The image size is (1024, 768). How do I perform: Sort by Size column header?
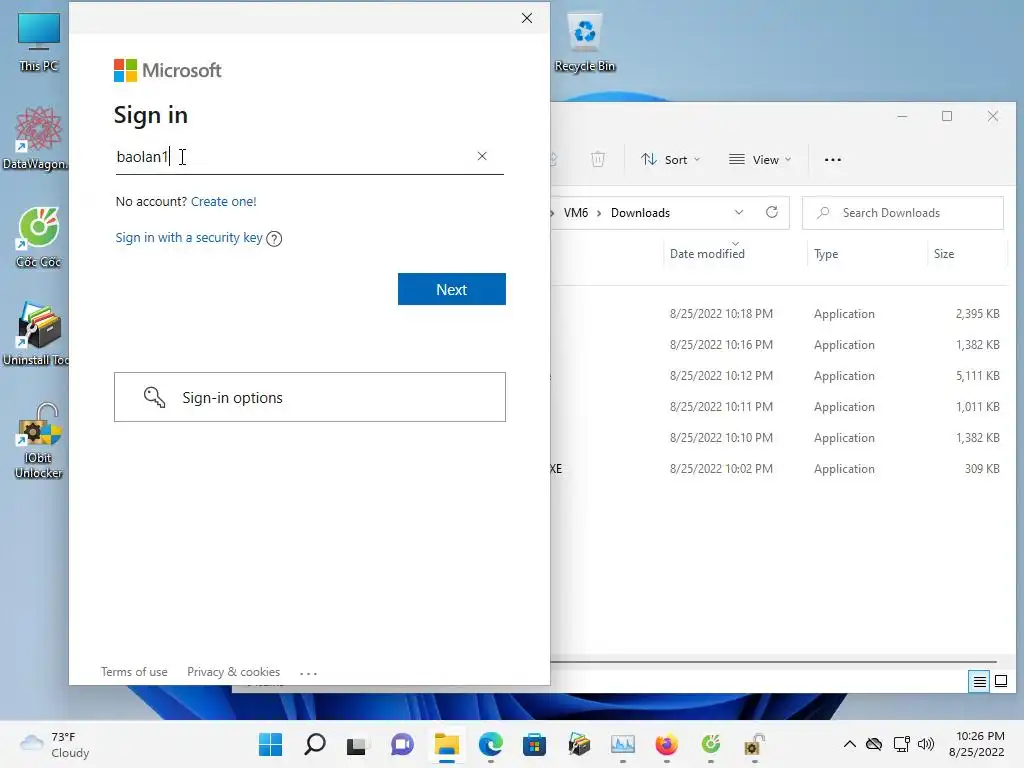(x=944, y=253)
